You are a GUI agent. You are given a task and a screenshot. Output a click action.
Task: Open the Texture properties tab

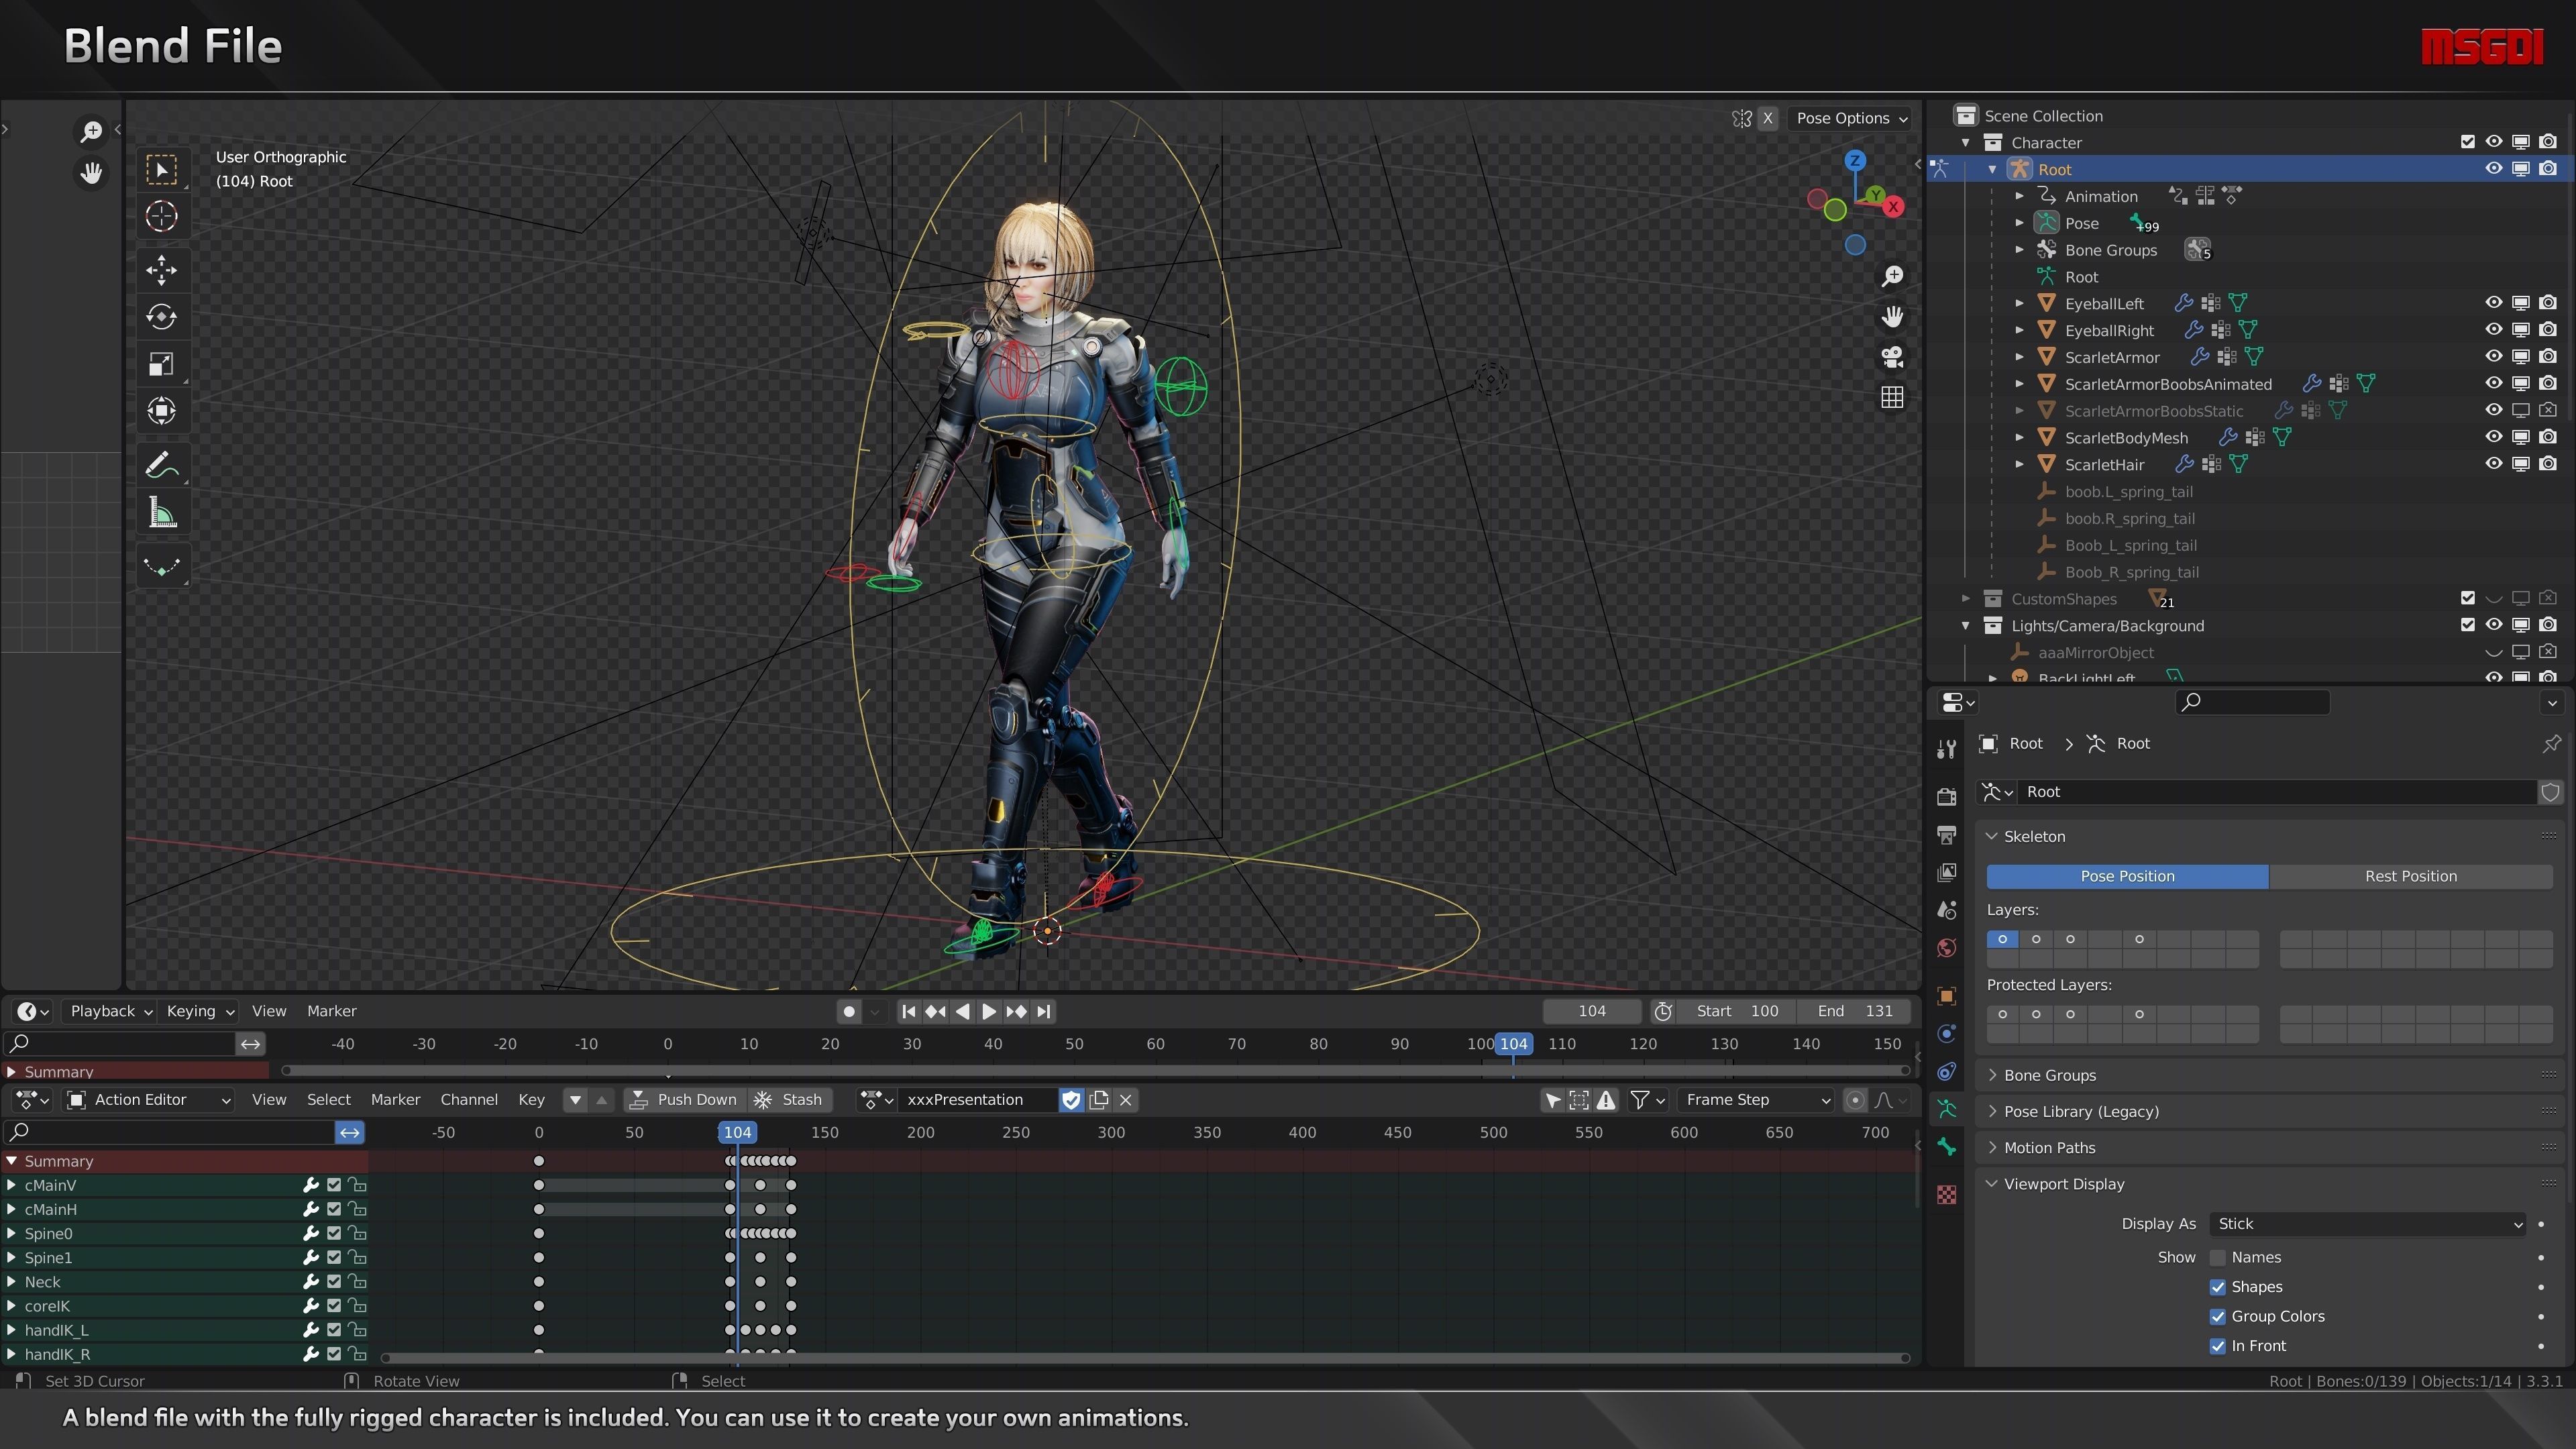[x=1946, y=1195]
